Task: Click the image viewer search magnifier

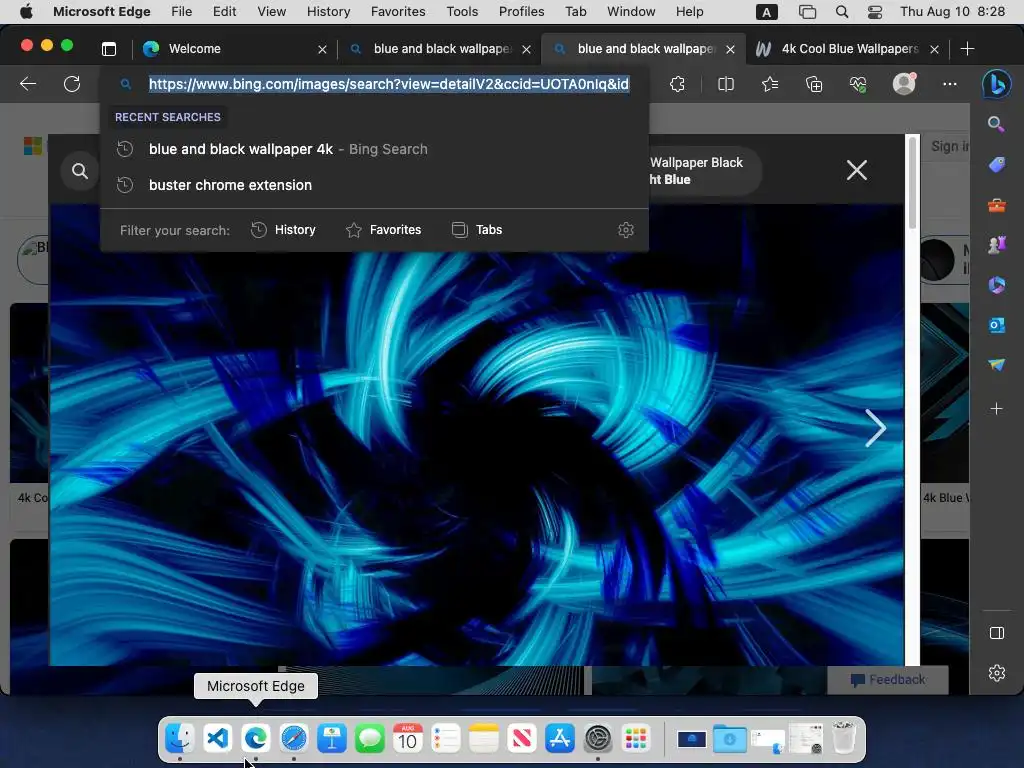Action: coord(80,171)
